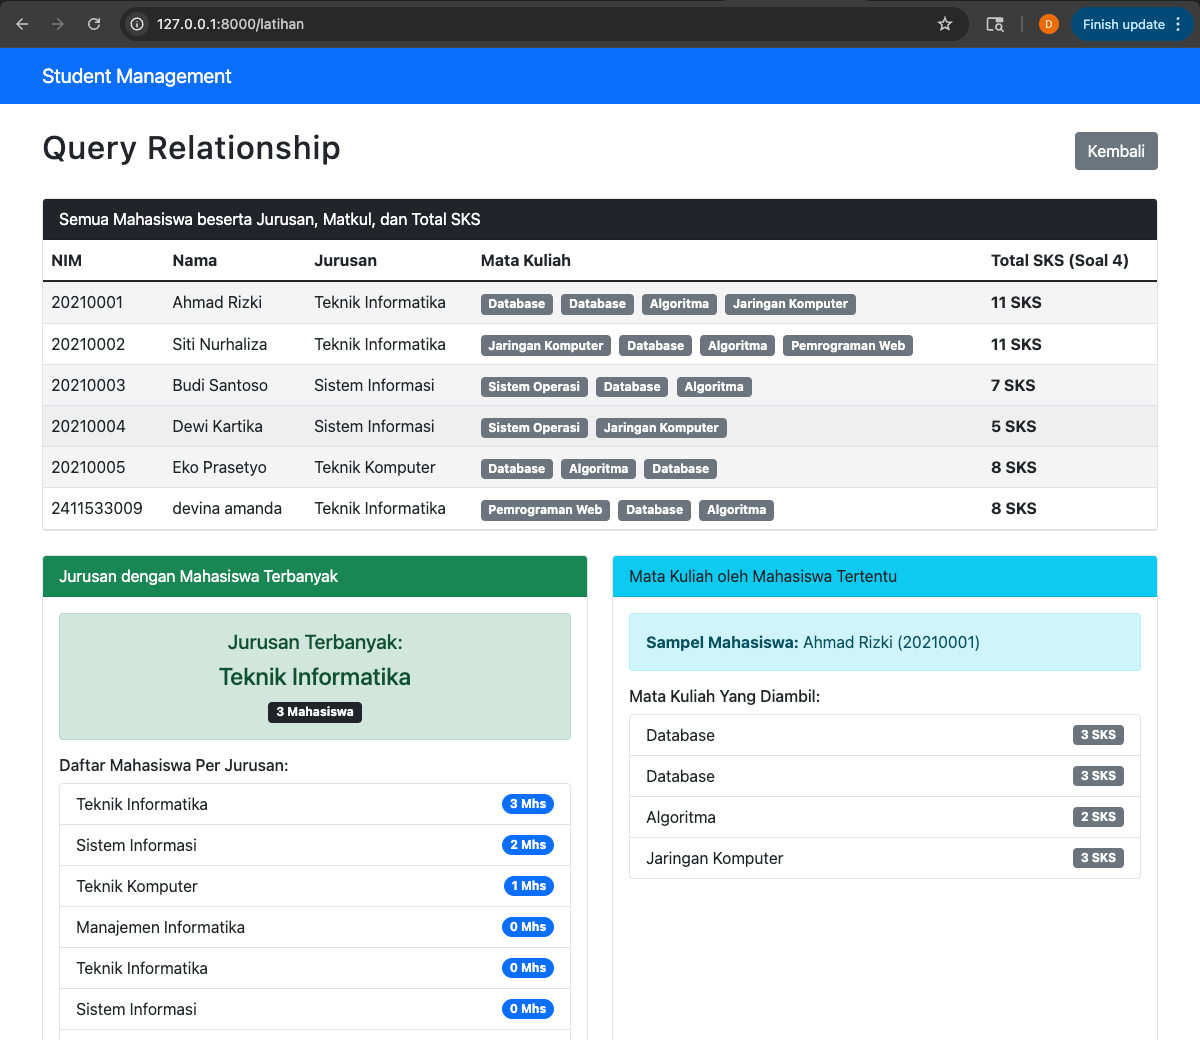
Task: Click name Budi Santoso
Action: pos(220,385)
